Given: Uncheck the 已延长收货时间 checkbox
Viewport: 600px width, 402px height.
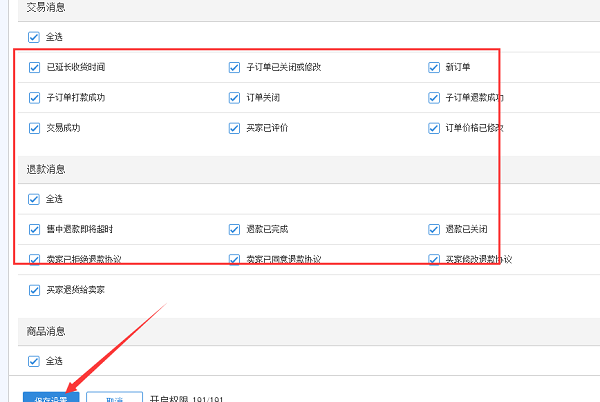Looking at the screenshot, I should click(x=34, y=67).
